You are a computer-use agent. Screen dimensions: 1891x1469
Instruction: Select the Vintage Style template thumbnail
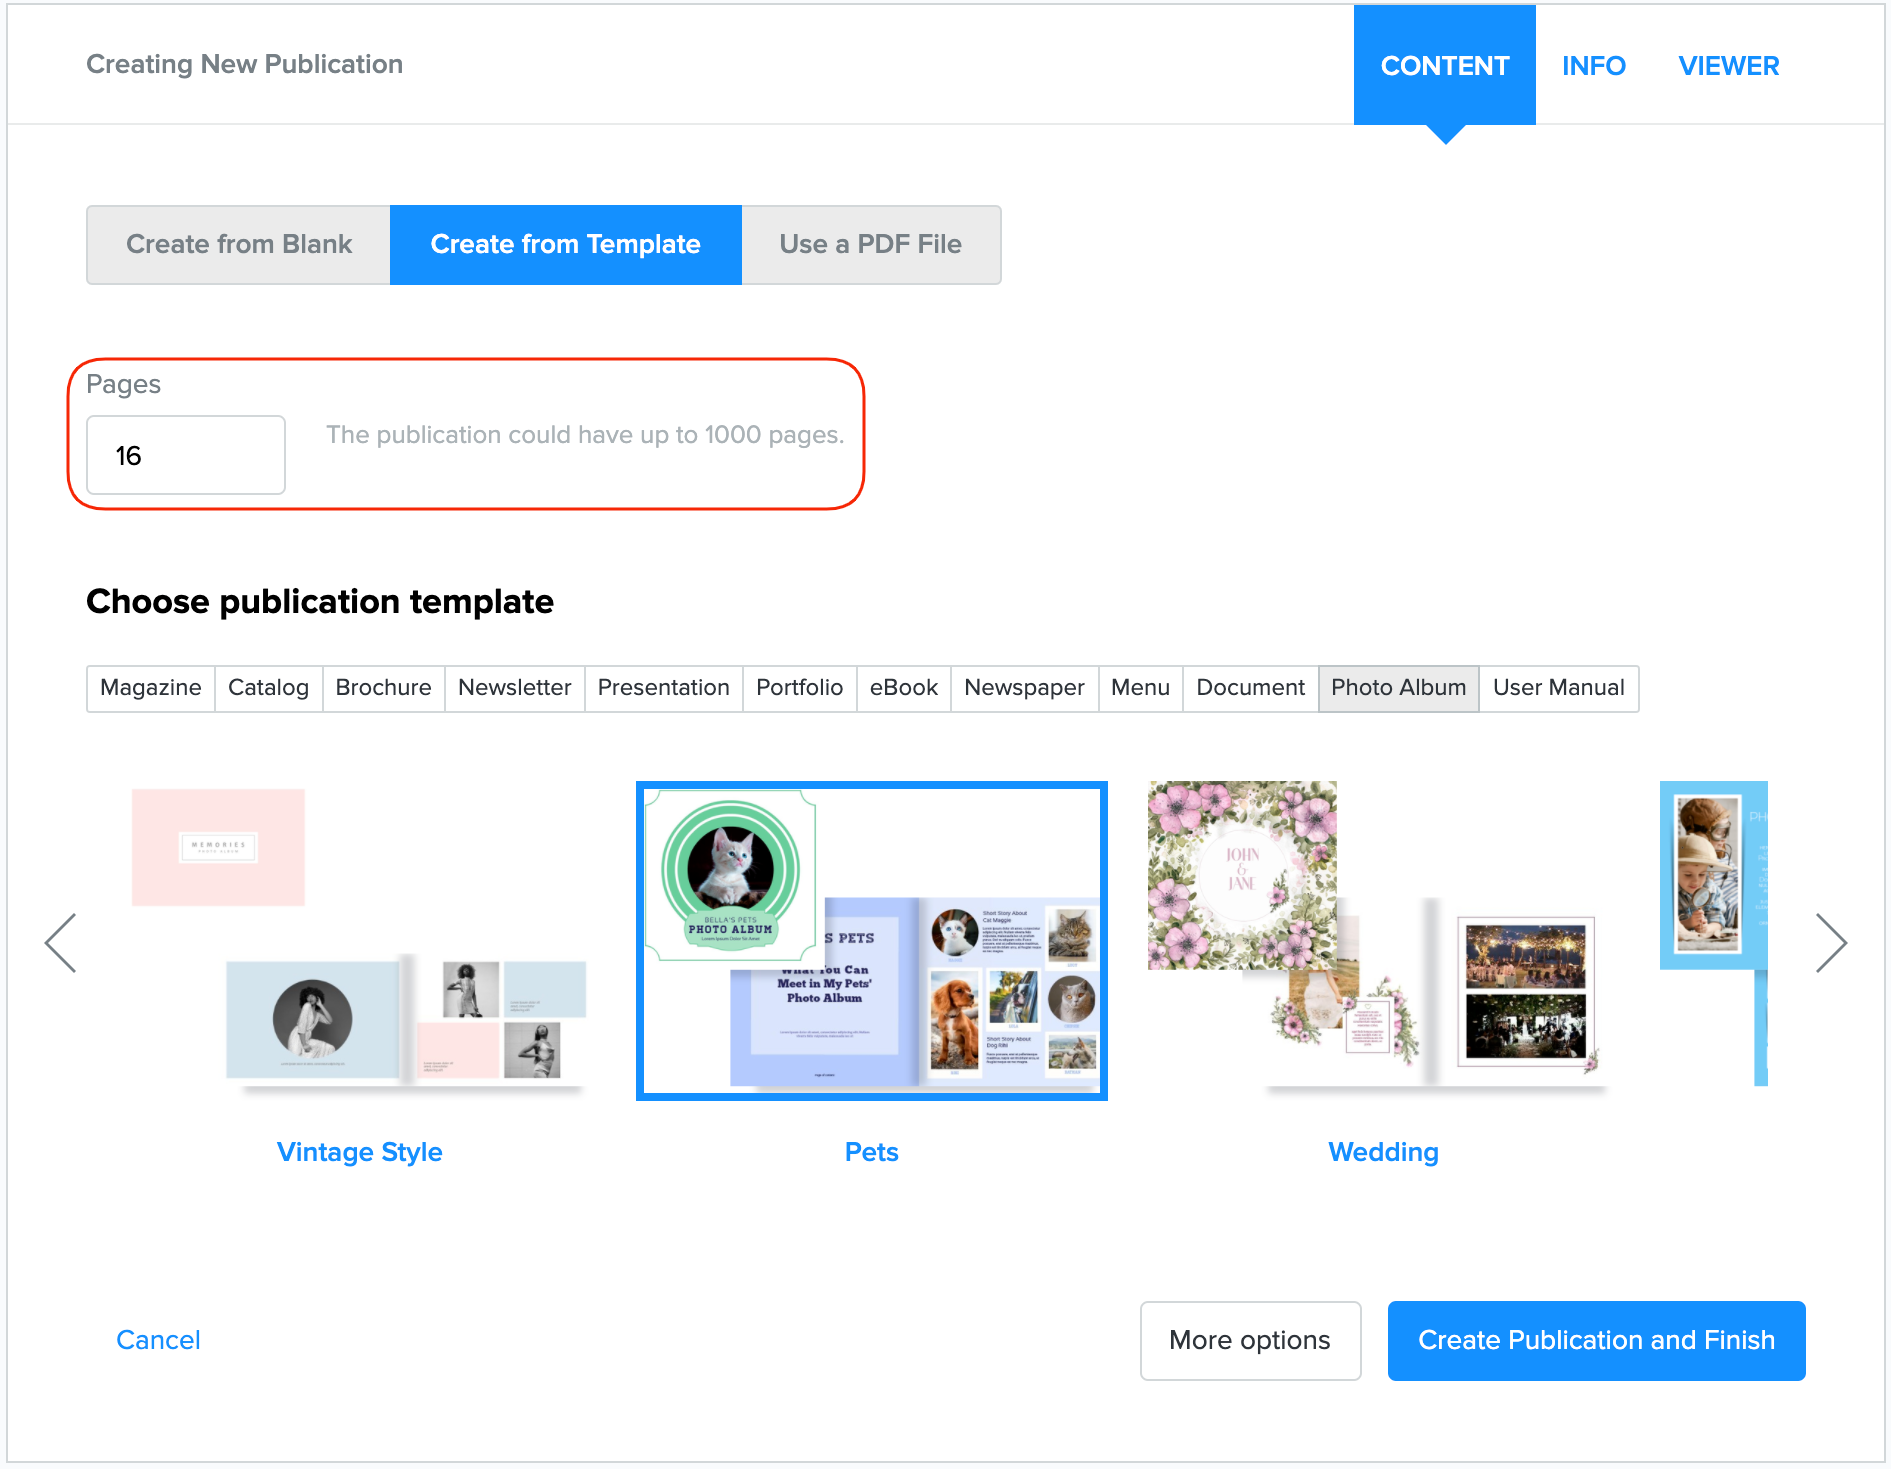coord(359,940)
